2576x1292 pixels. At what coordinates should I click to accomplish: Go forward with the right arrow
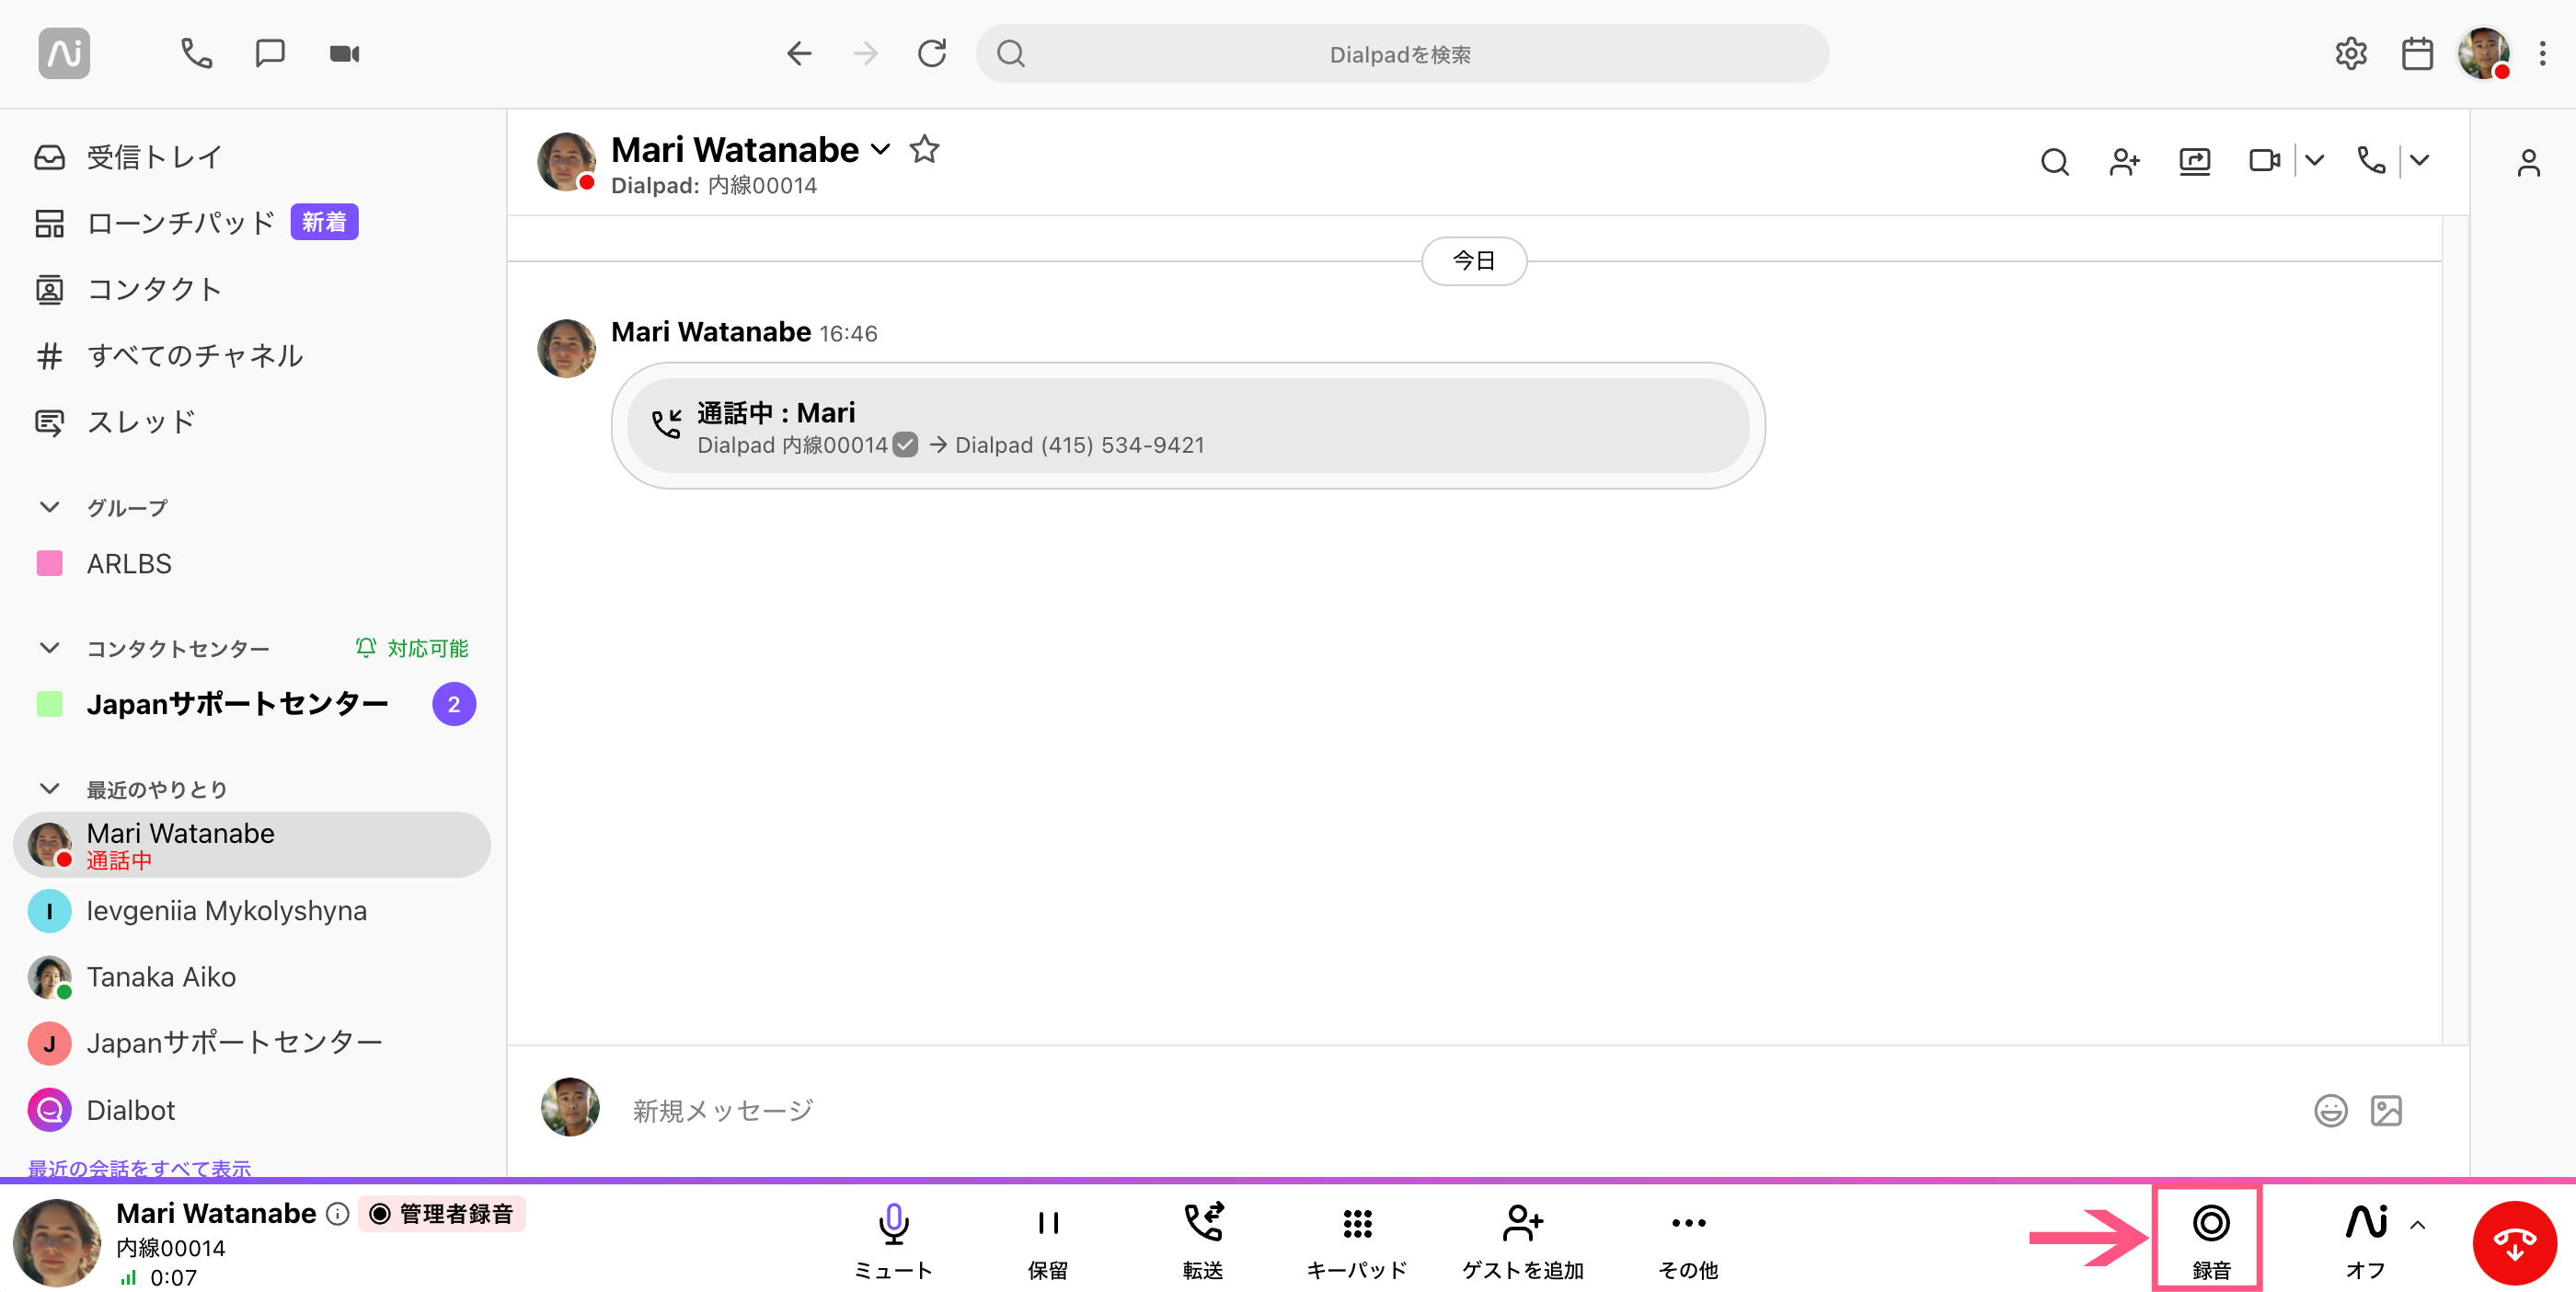click(x=865, y=53)
